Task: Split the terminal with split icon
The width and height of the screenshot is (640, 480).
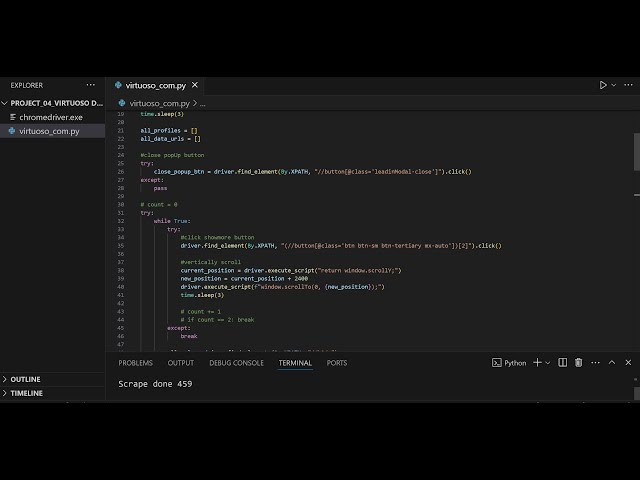Action: [562, 362]
